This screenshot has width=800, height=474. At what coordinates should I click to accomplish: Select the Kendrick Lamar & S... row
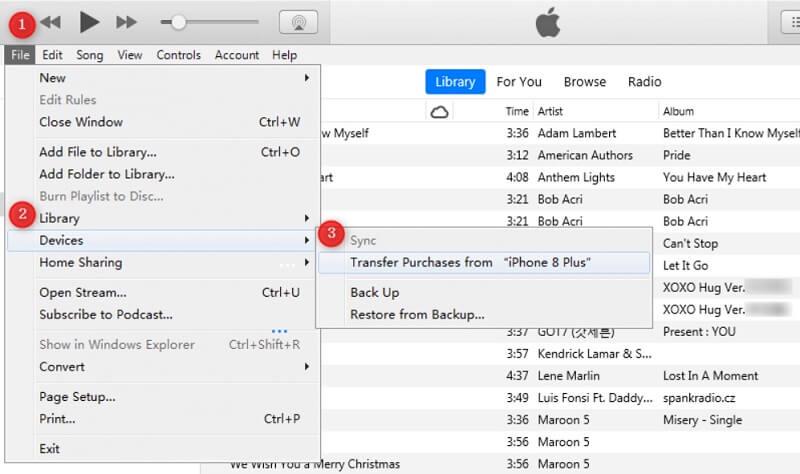560,354
